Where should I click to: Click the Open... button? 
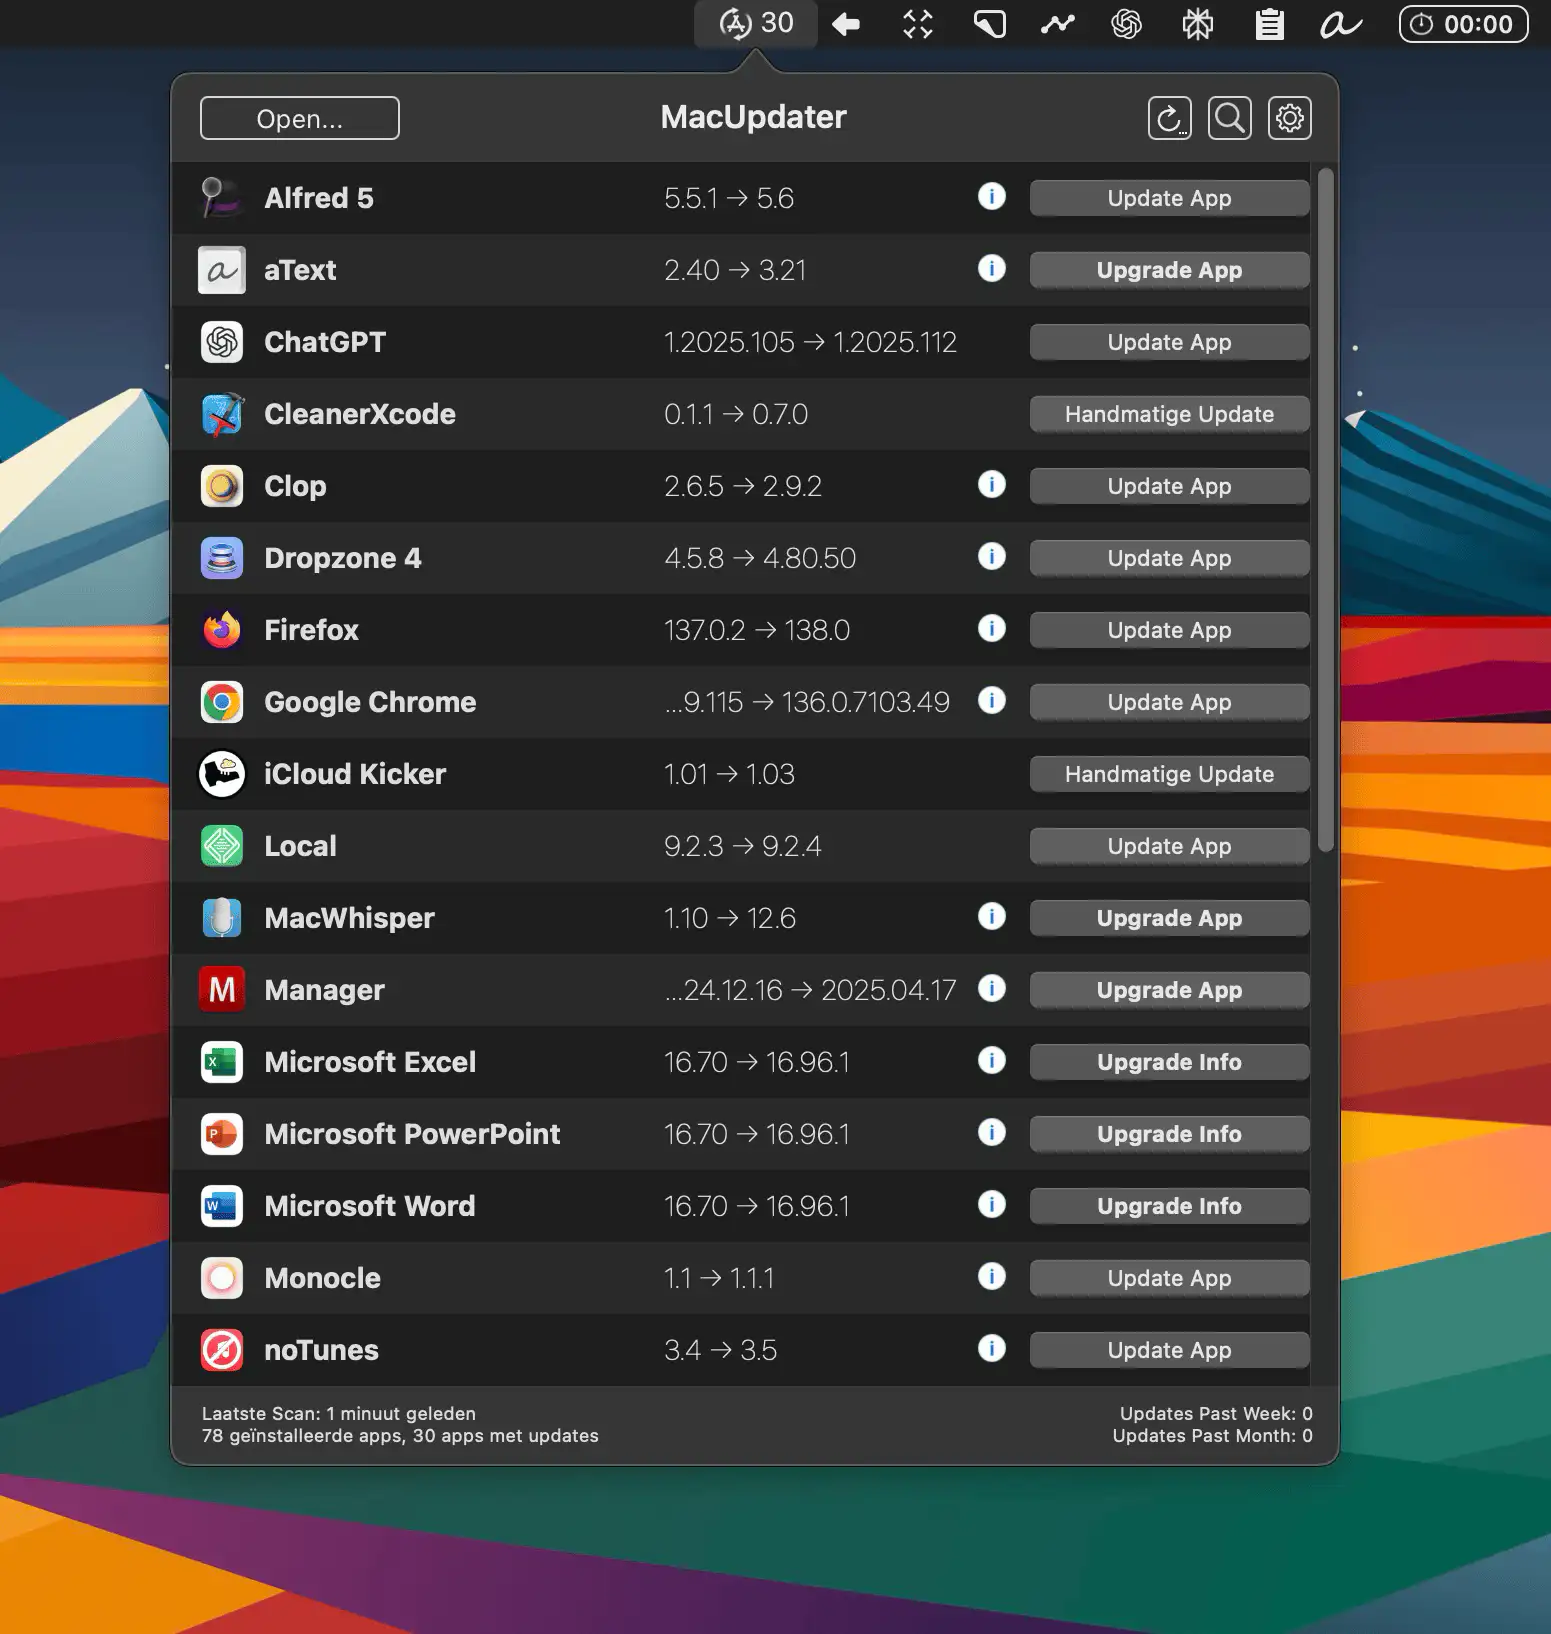point(299,118)
